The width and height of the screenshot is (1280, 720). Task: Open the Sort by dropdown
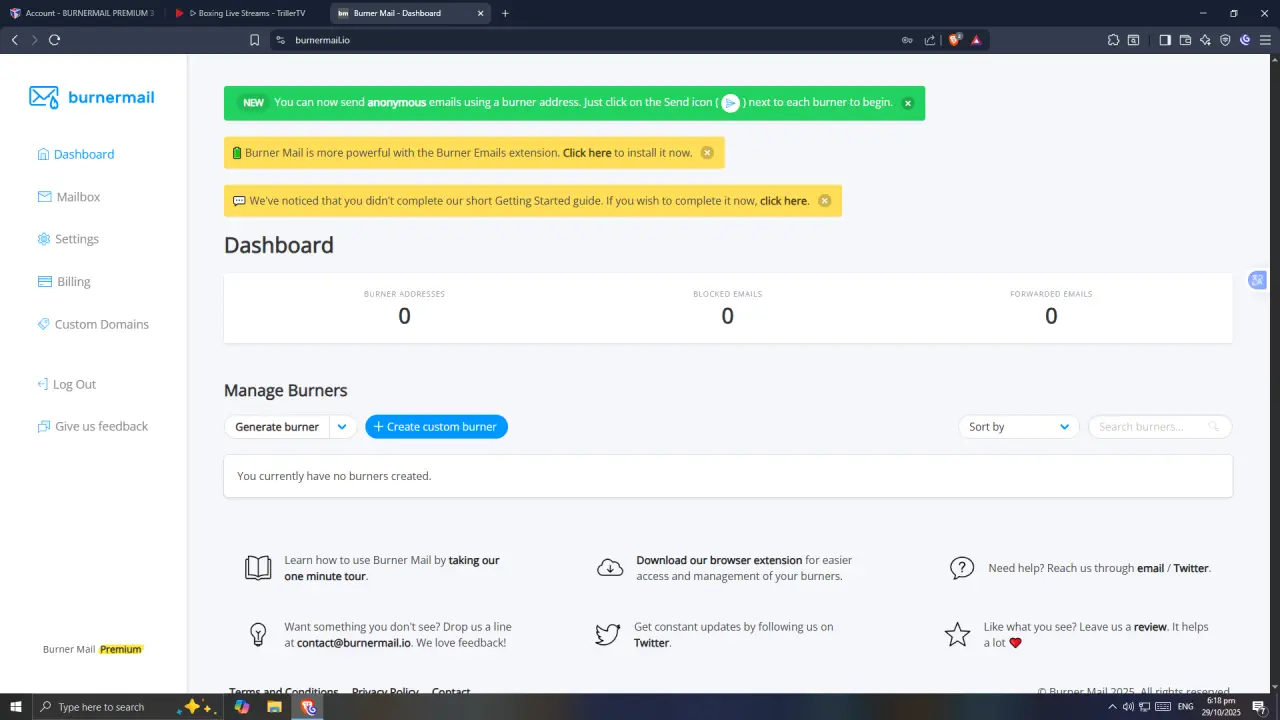point(1018,427)
